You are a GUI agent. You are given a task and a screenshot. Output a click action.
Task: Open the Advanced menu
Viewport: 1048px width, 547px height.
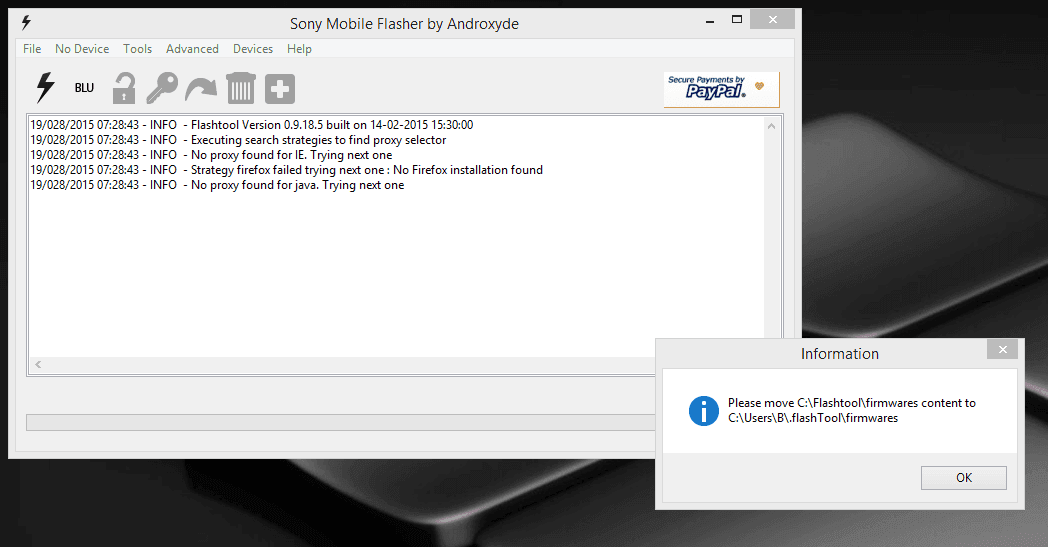click(192, 49)
